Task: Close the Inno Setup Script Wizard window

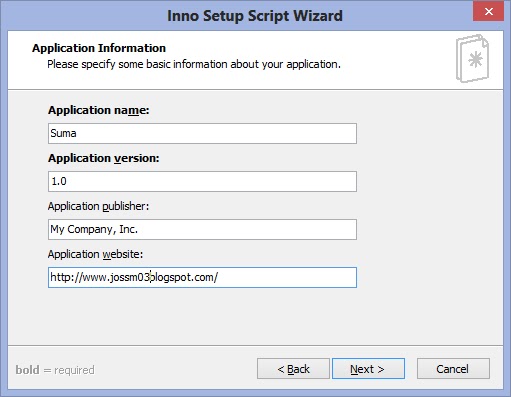Action: [x=488, y=12]
